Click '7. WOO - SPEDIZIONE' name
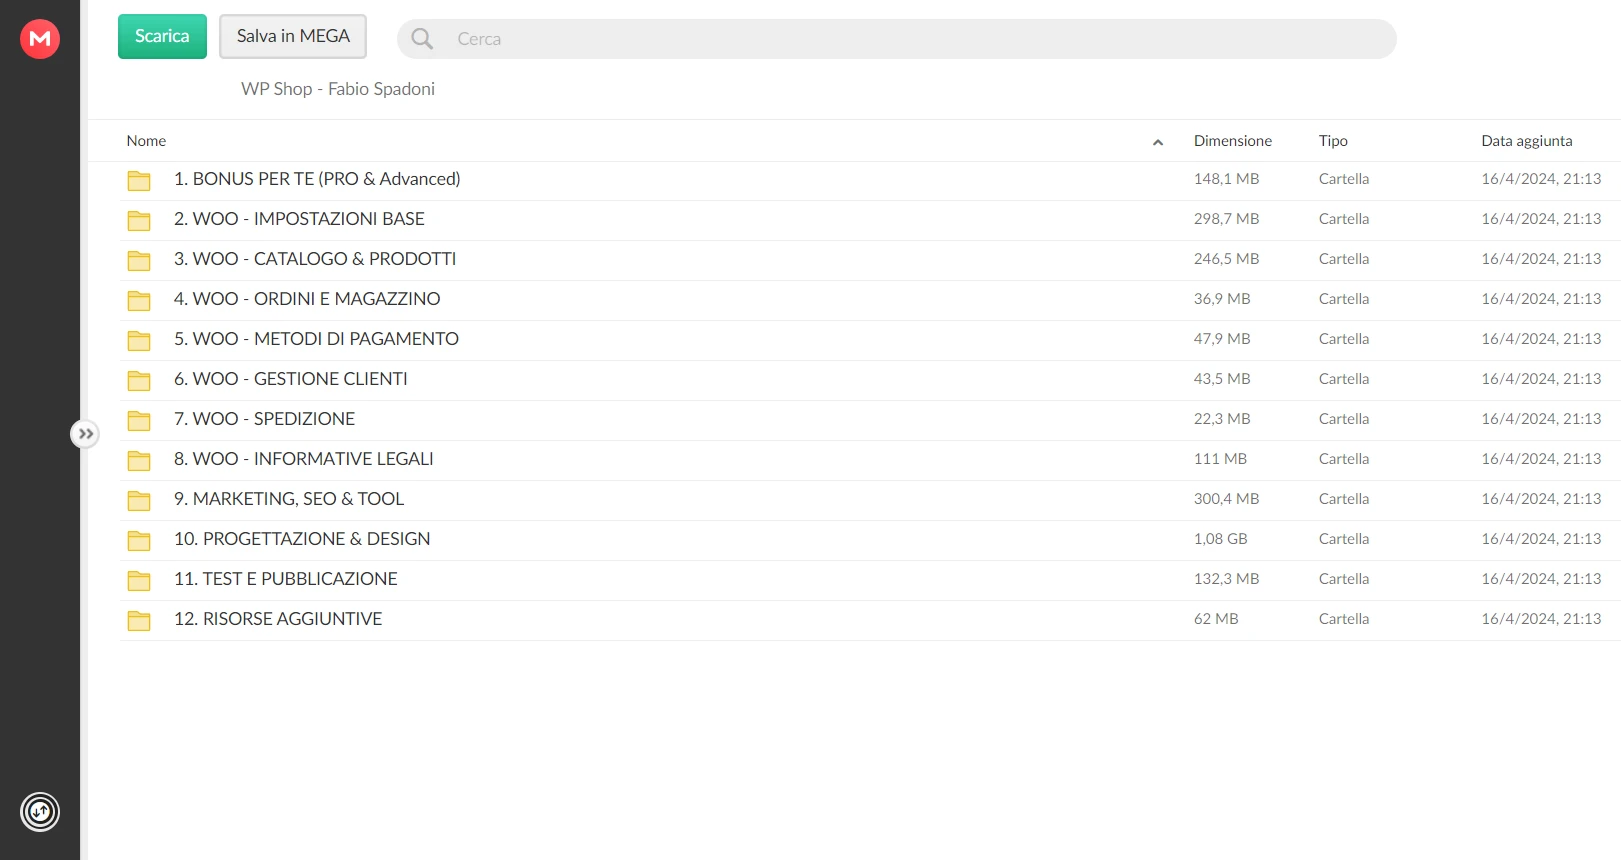Screen dimensions: 1621x860 [x=264, y=419]
